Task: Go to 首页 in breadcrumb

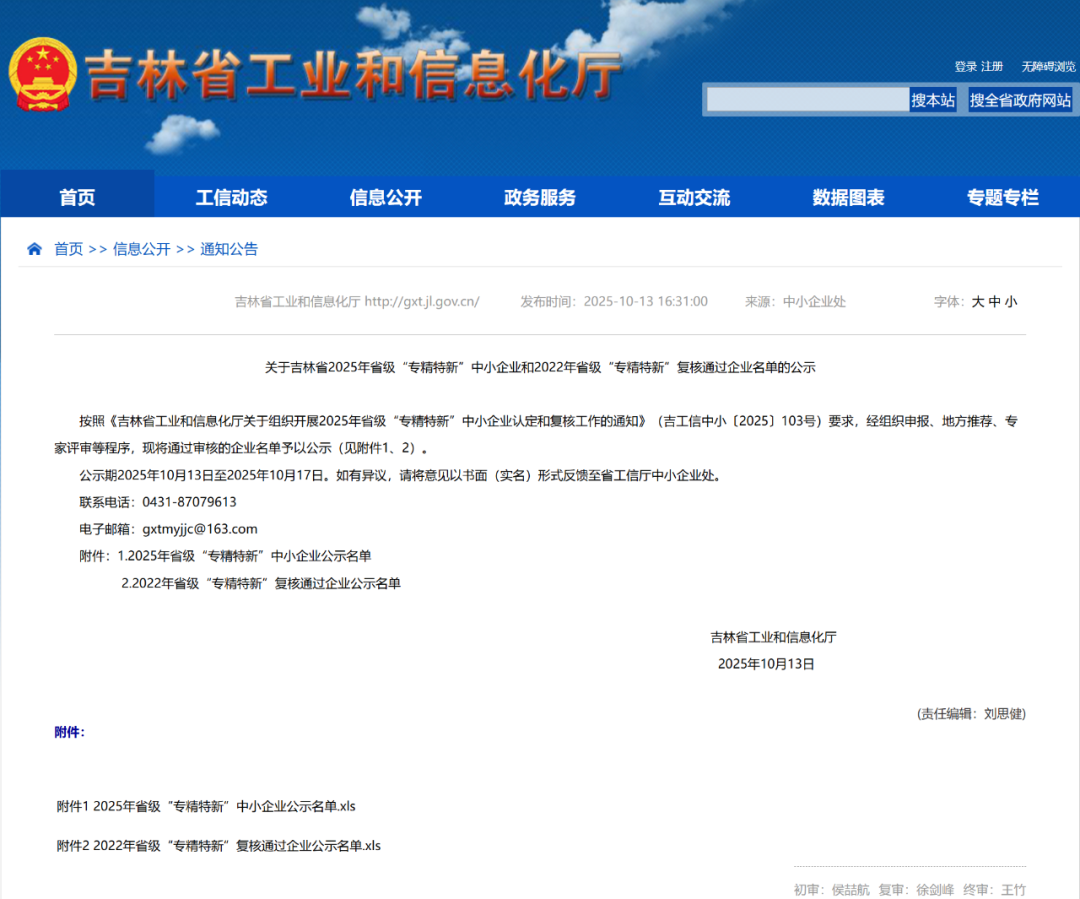Action: tap(69, 249)
